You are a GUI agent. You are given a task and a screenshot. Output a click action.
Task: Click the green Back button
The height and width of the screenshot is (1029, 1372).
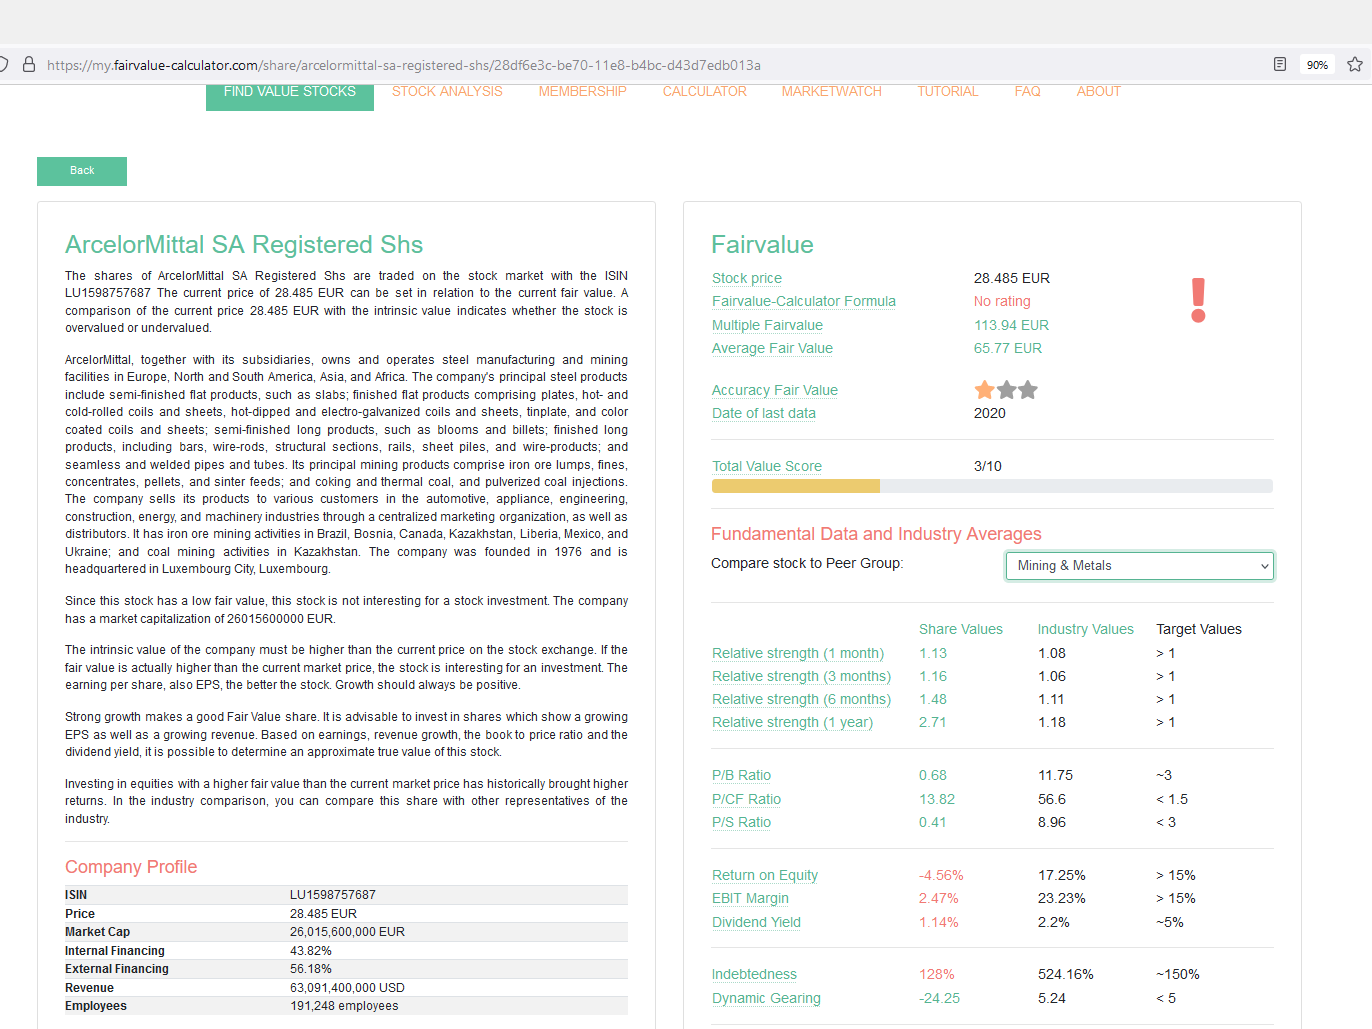tap(82, 171)
